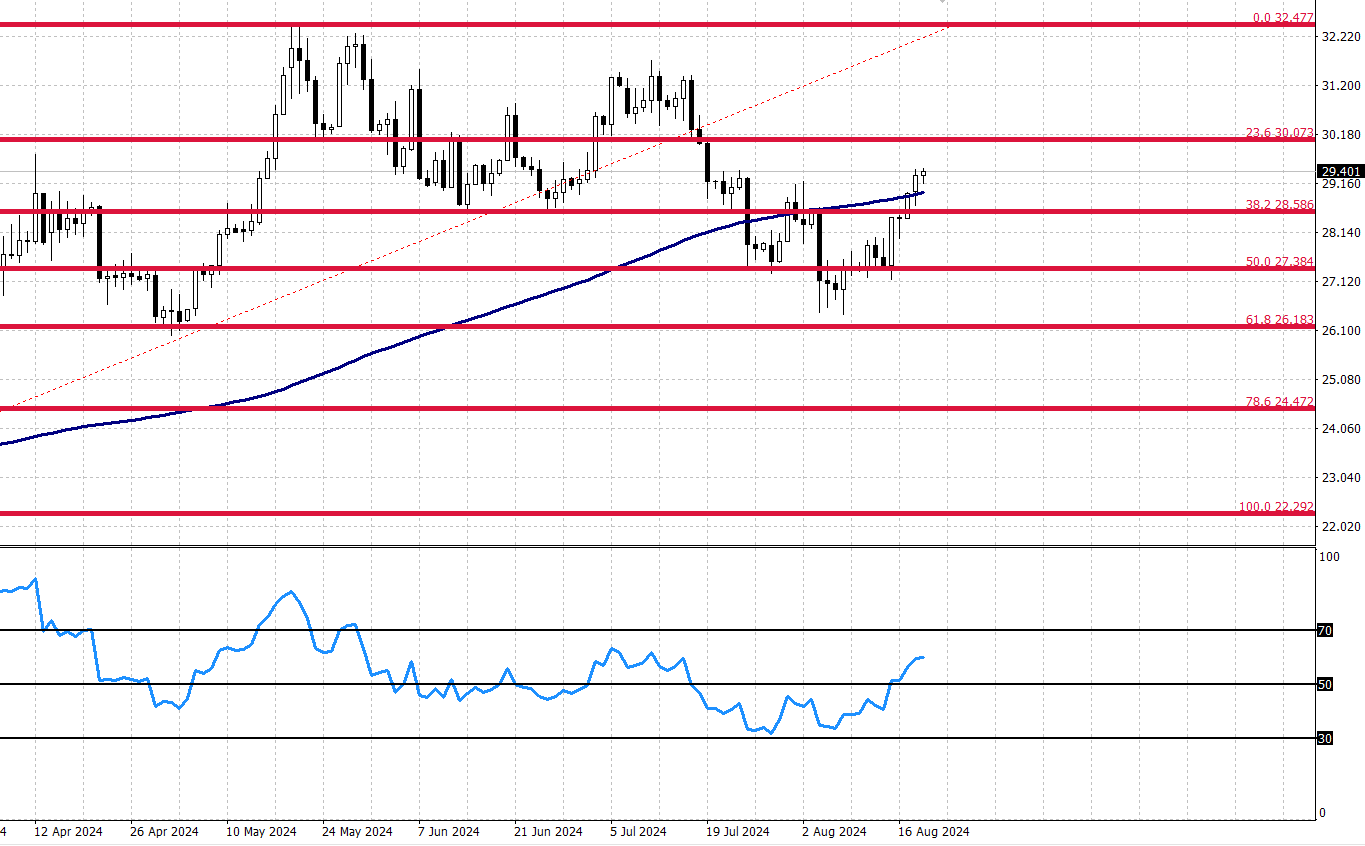The width and height of the screenshot is (1365, 846).
Task: Select the 38.2 28.586 Fibonacci label
Action: pos(1279,204)
